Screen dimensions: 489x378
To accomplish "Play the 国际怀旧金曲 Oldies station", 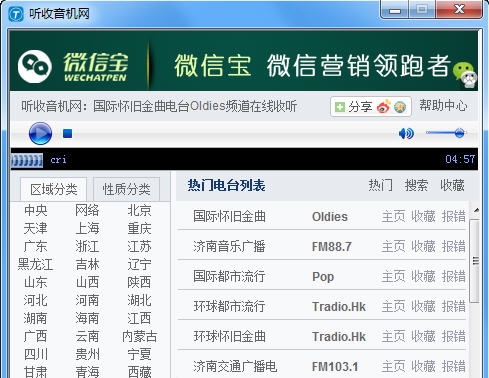I will (229, 217).
